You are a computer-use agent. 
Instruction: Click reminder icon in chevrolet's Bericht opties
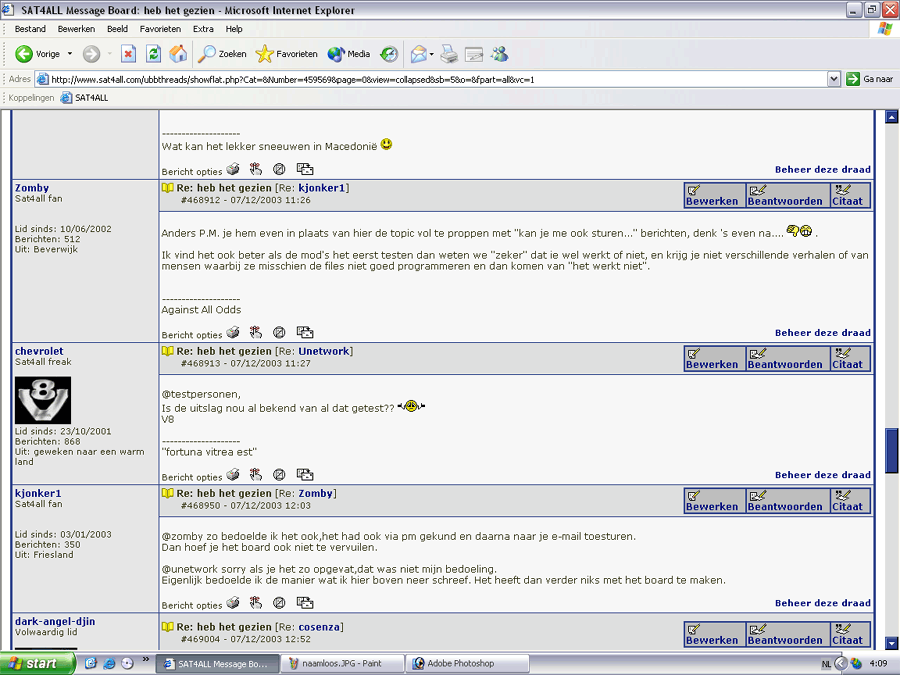256,474
